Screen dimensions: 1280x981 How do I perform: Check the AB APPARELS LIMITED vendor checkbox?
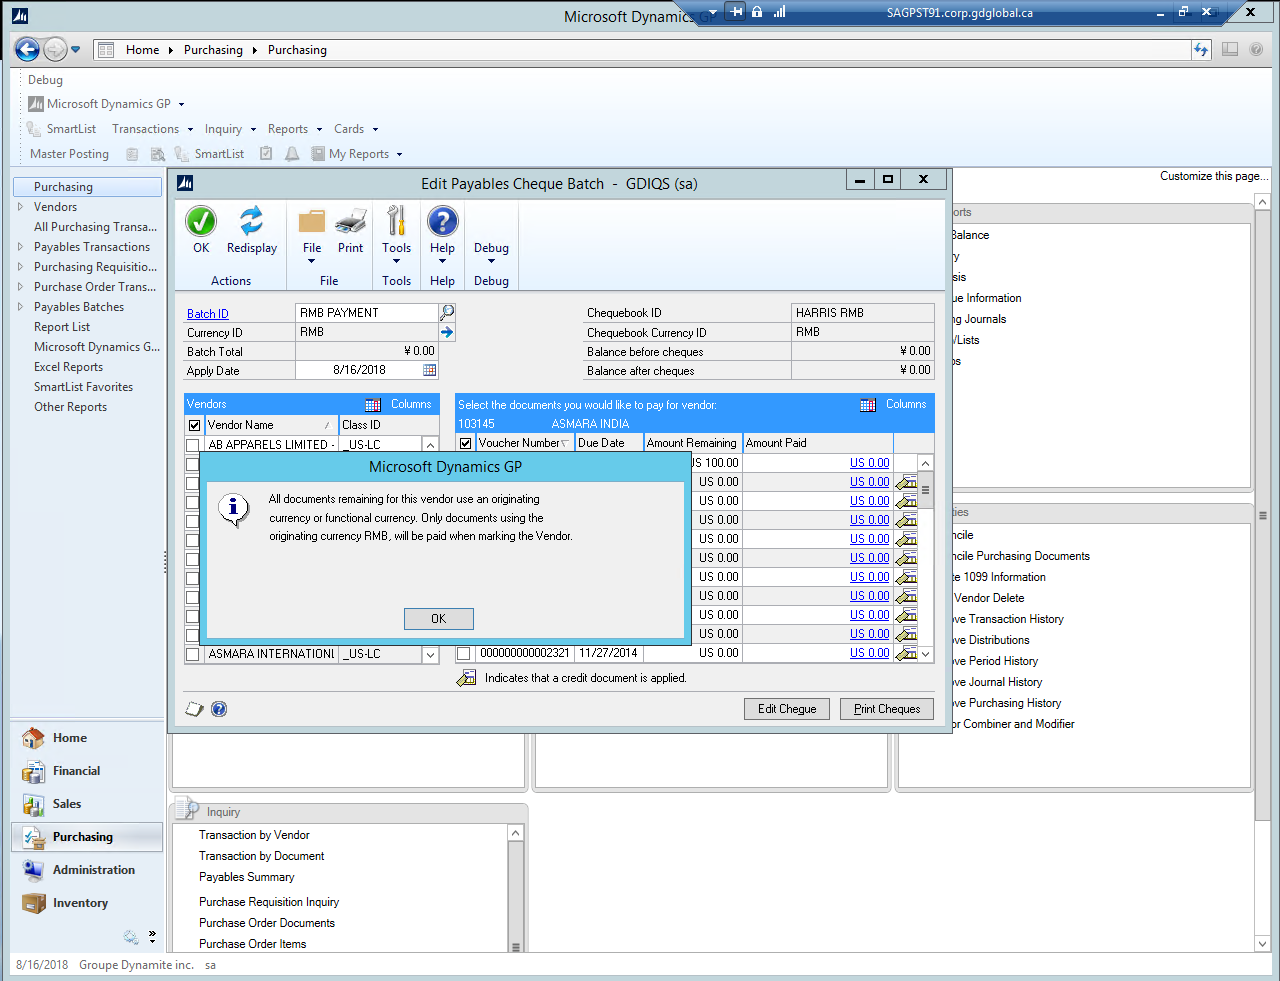[x=193, y=443]
